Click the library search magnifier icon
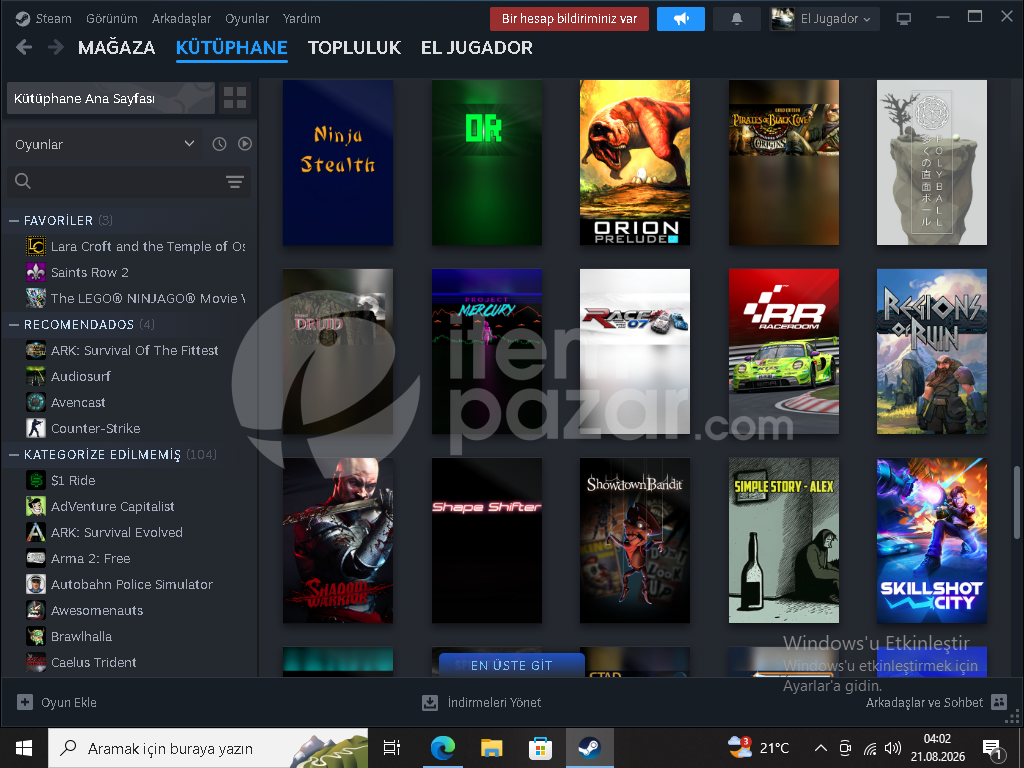The height and width of the screenshot is (768, 1024). tap(23, 181)
